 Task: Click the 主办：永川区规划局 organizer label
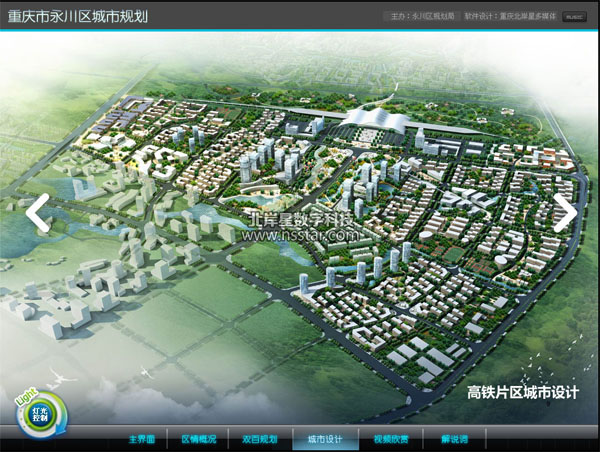pyautogui.click(x=420, y=16)
